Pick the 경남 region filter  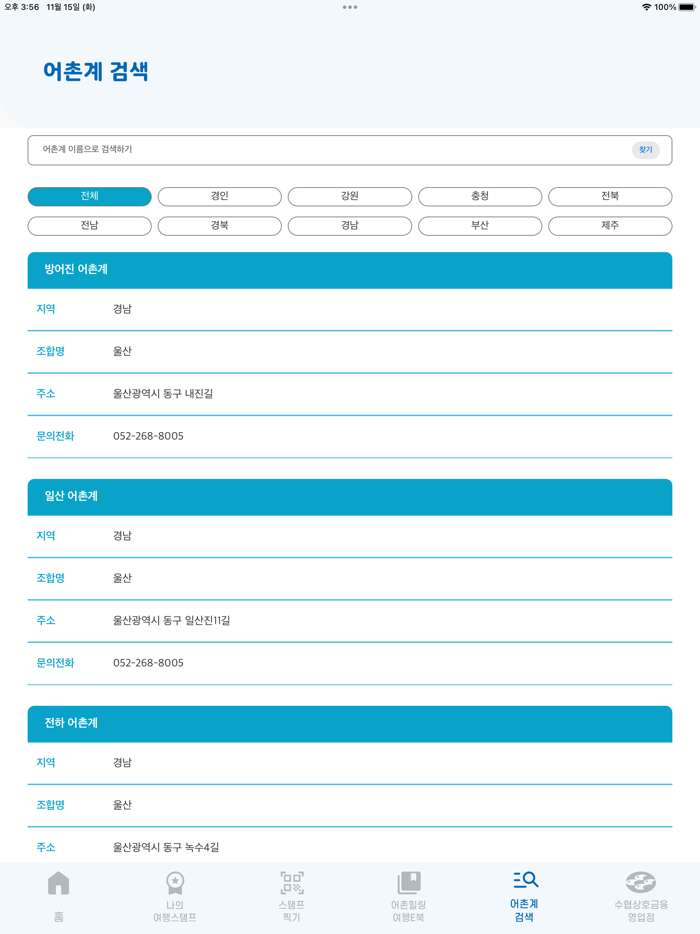coord(350,226)
